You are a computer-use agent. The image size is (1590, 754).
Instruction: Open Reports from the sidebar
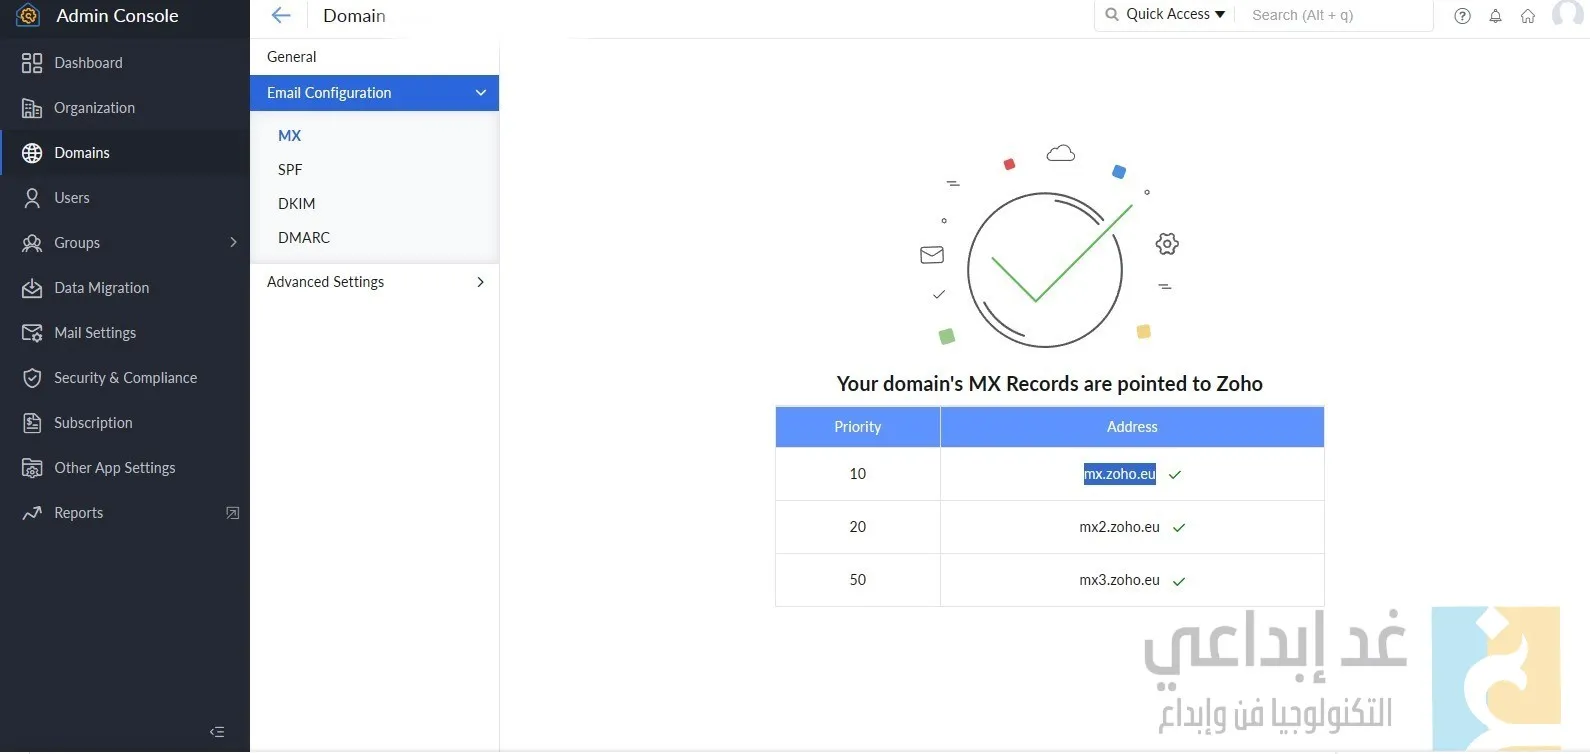click(78, 513)
